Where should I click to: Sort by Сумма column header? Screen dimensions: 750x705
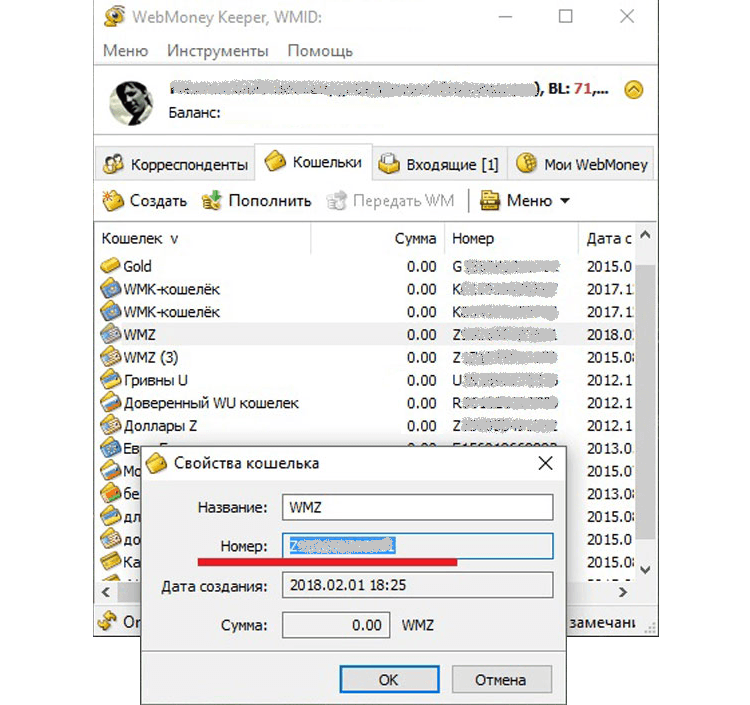point(378,238)
